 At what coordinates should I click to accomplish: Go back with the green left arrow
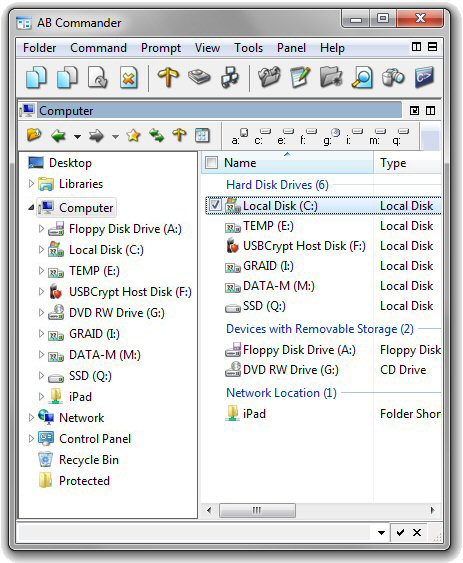(58, 136)
